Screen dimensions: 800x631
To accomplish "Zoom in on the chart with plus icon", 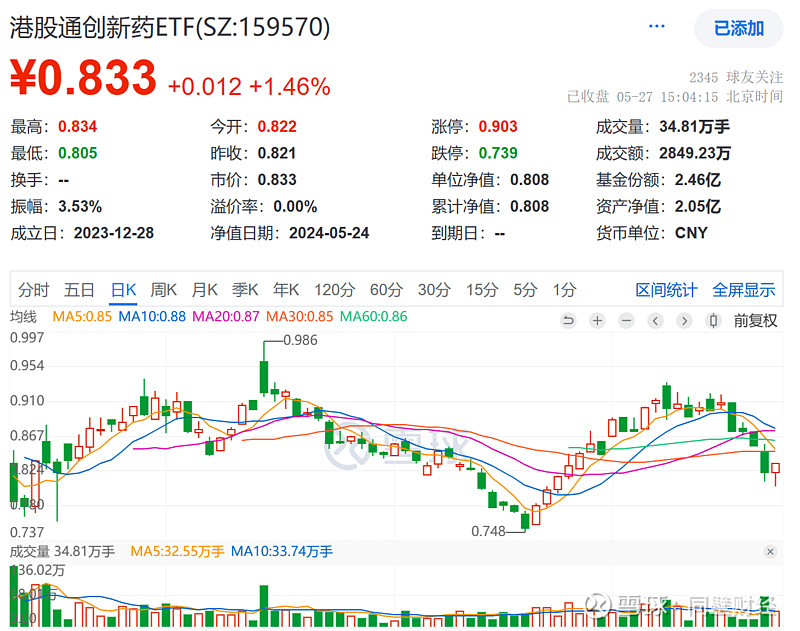I will (x=597, y=321).
